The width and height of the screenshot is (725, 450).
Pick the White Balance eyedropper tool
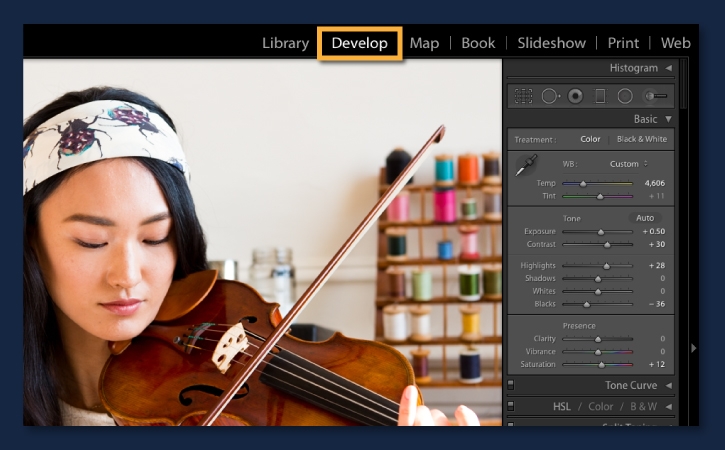point(526,165)
